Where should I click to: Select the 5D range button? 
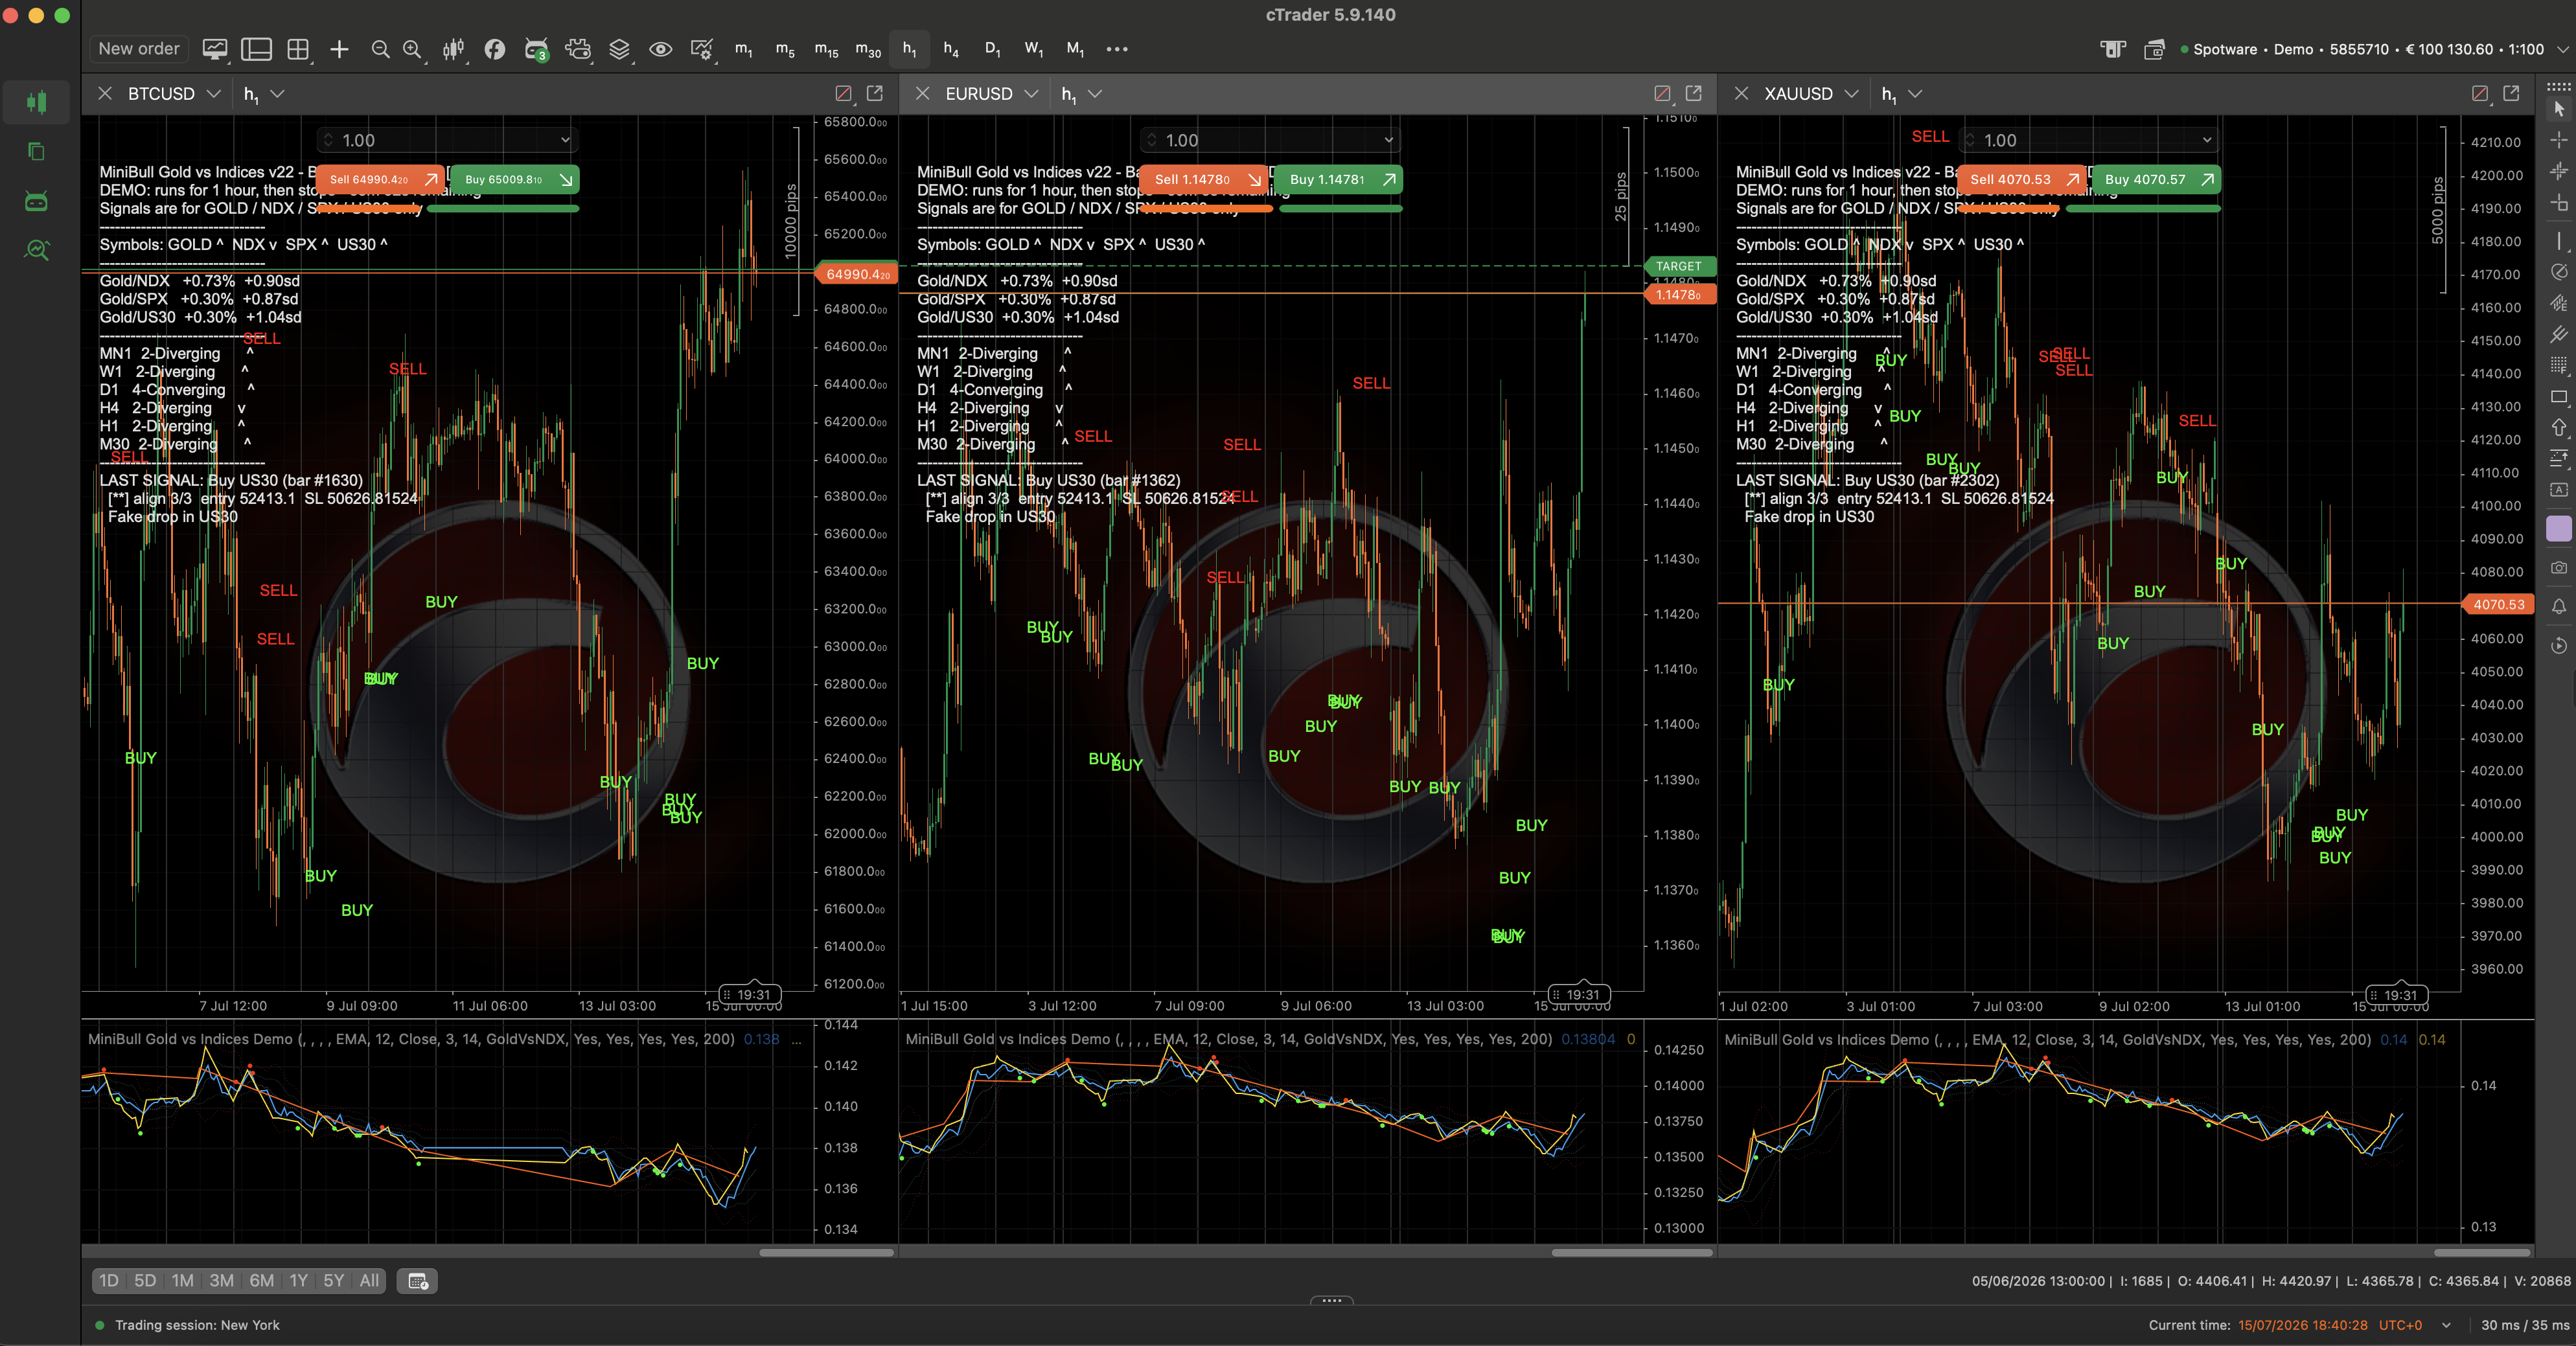tap(145, 1281)
